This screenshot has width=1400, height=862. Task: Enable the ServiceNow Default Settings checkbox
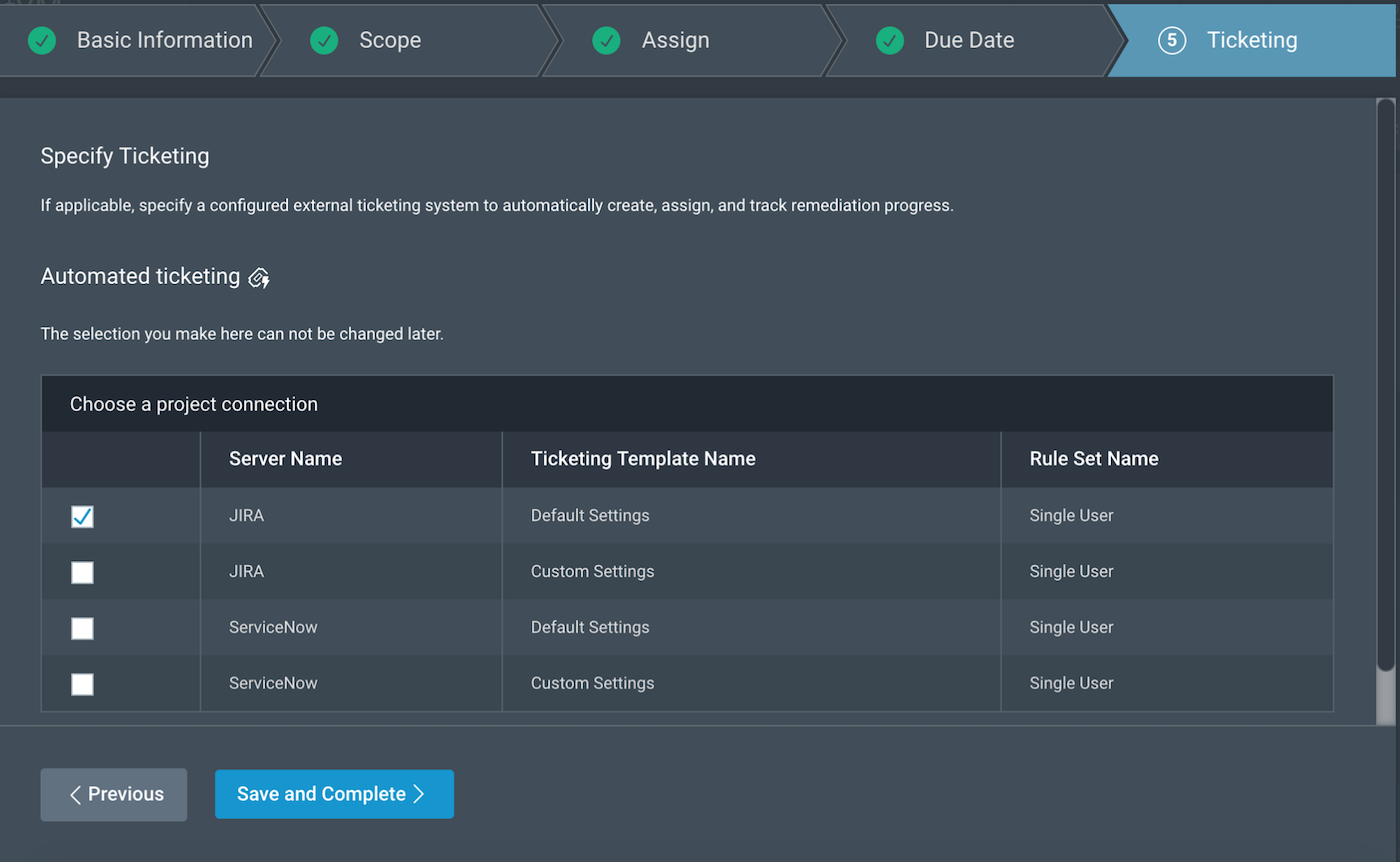click(x=83, y=628)
